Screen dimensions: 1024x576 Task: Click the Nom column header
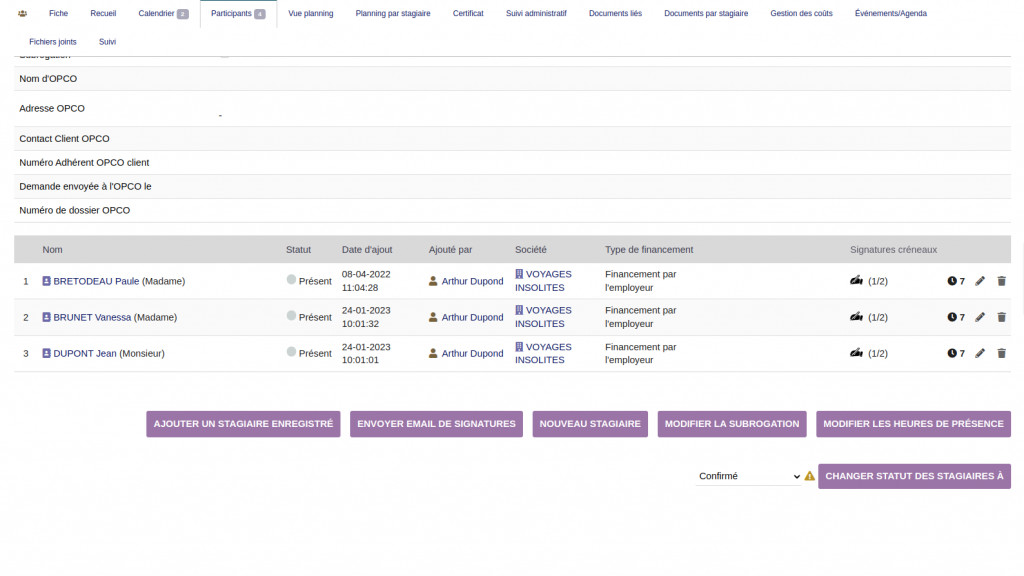[x=52, y=249]
